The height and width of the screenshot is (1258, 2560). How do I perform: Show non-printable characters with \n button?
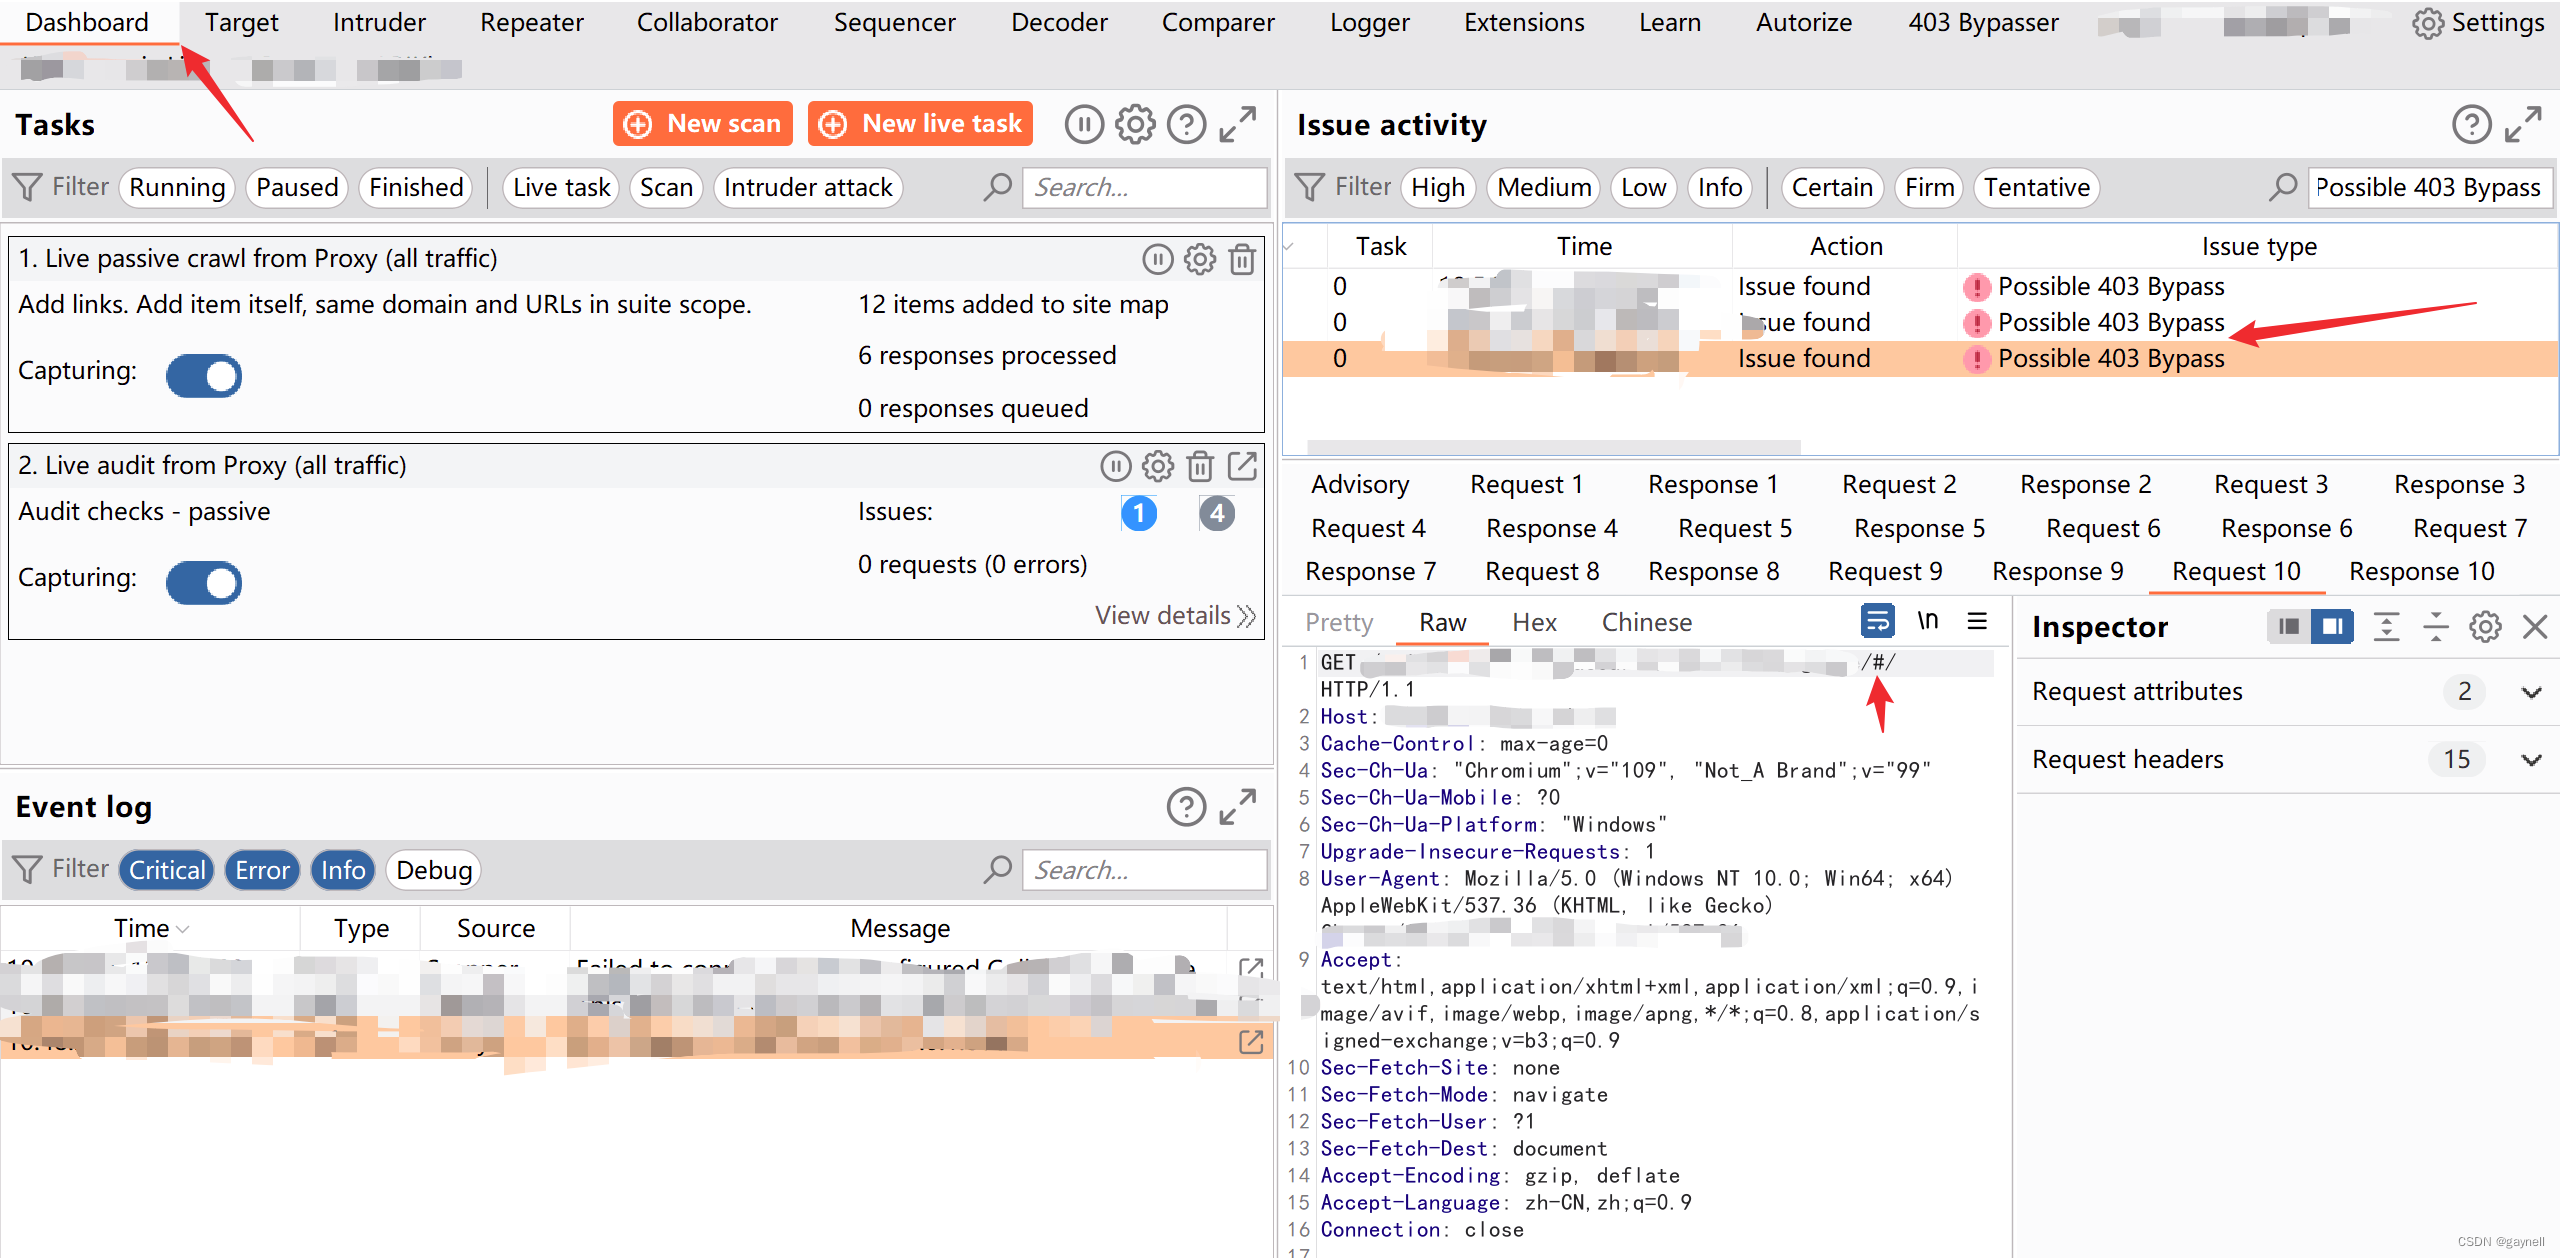pos(1927,621)
